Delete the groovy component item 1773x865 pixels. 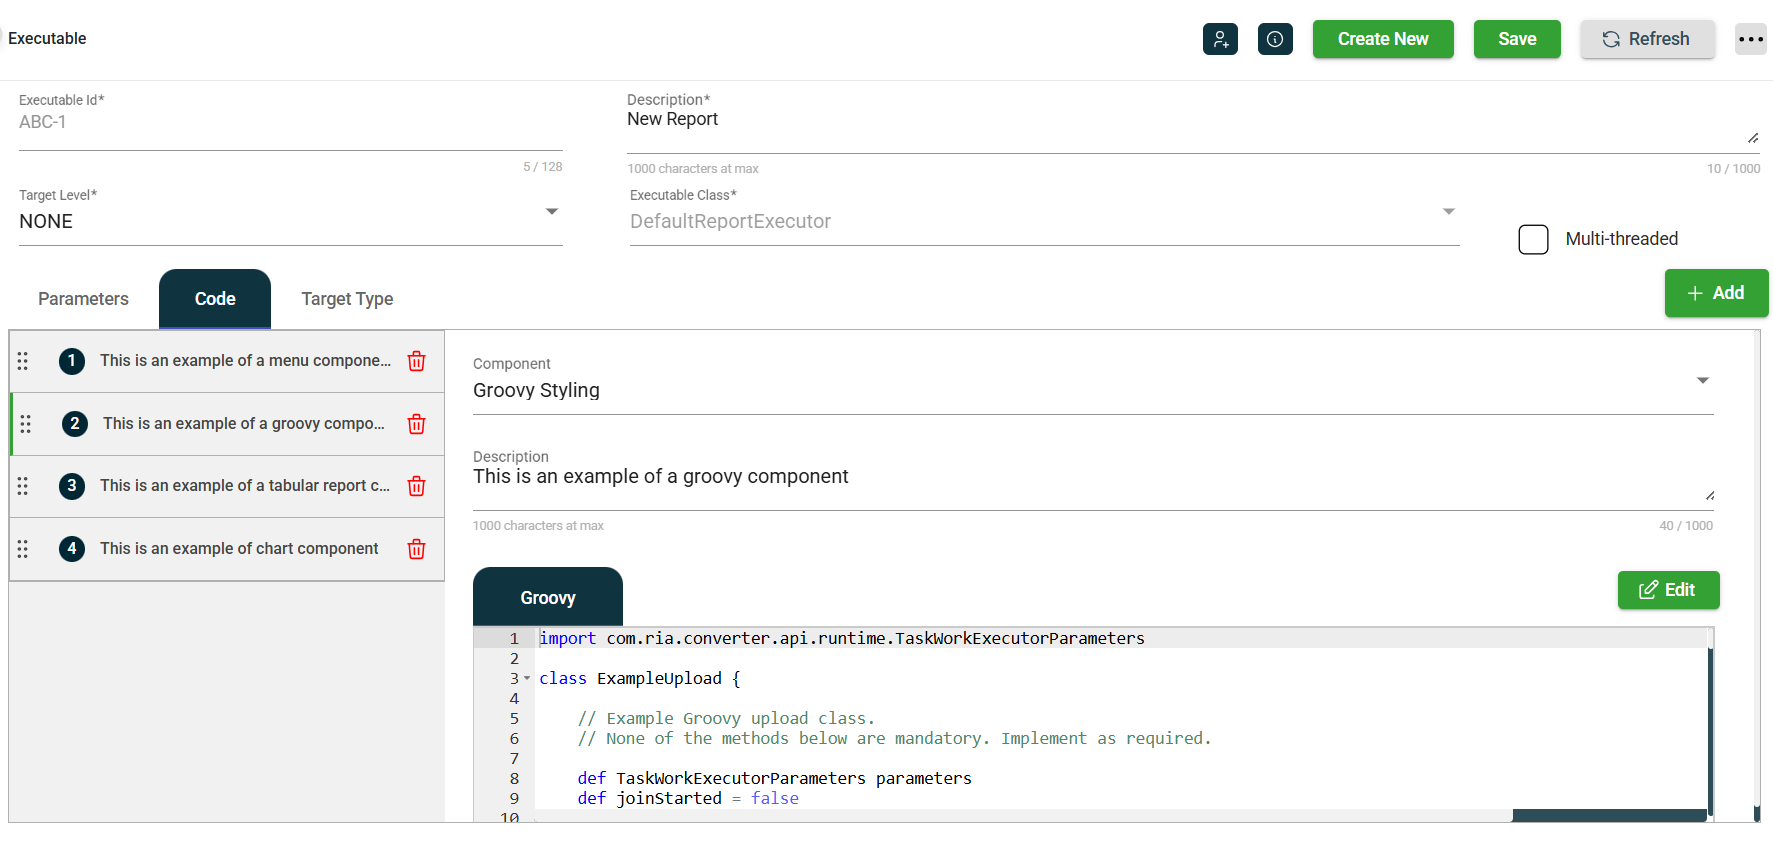417,424
